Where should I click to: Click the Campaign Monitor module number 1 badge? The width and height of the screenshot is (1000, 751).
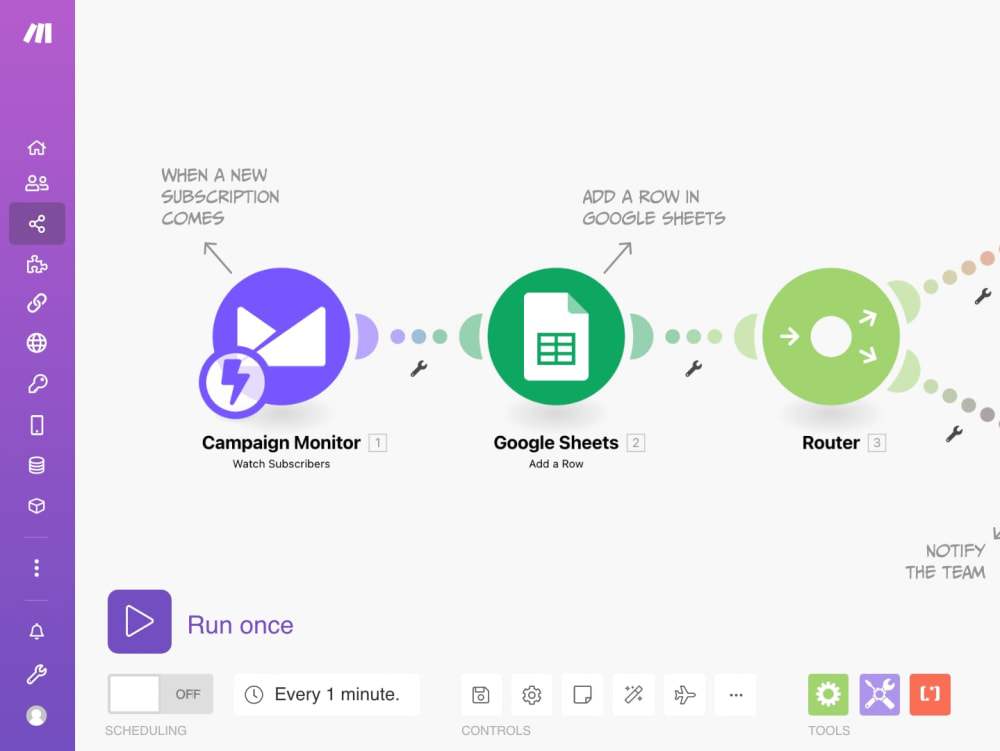(x=378, y=442)
